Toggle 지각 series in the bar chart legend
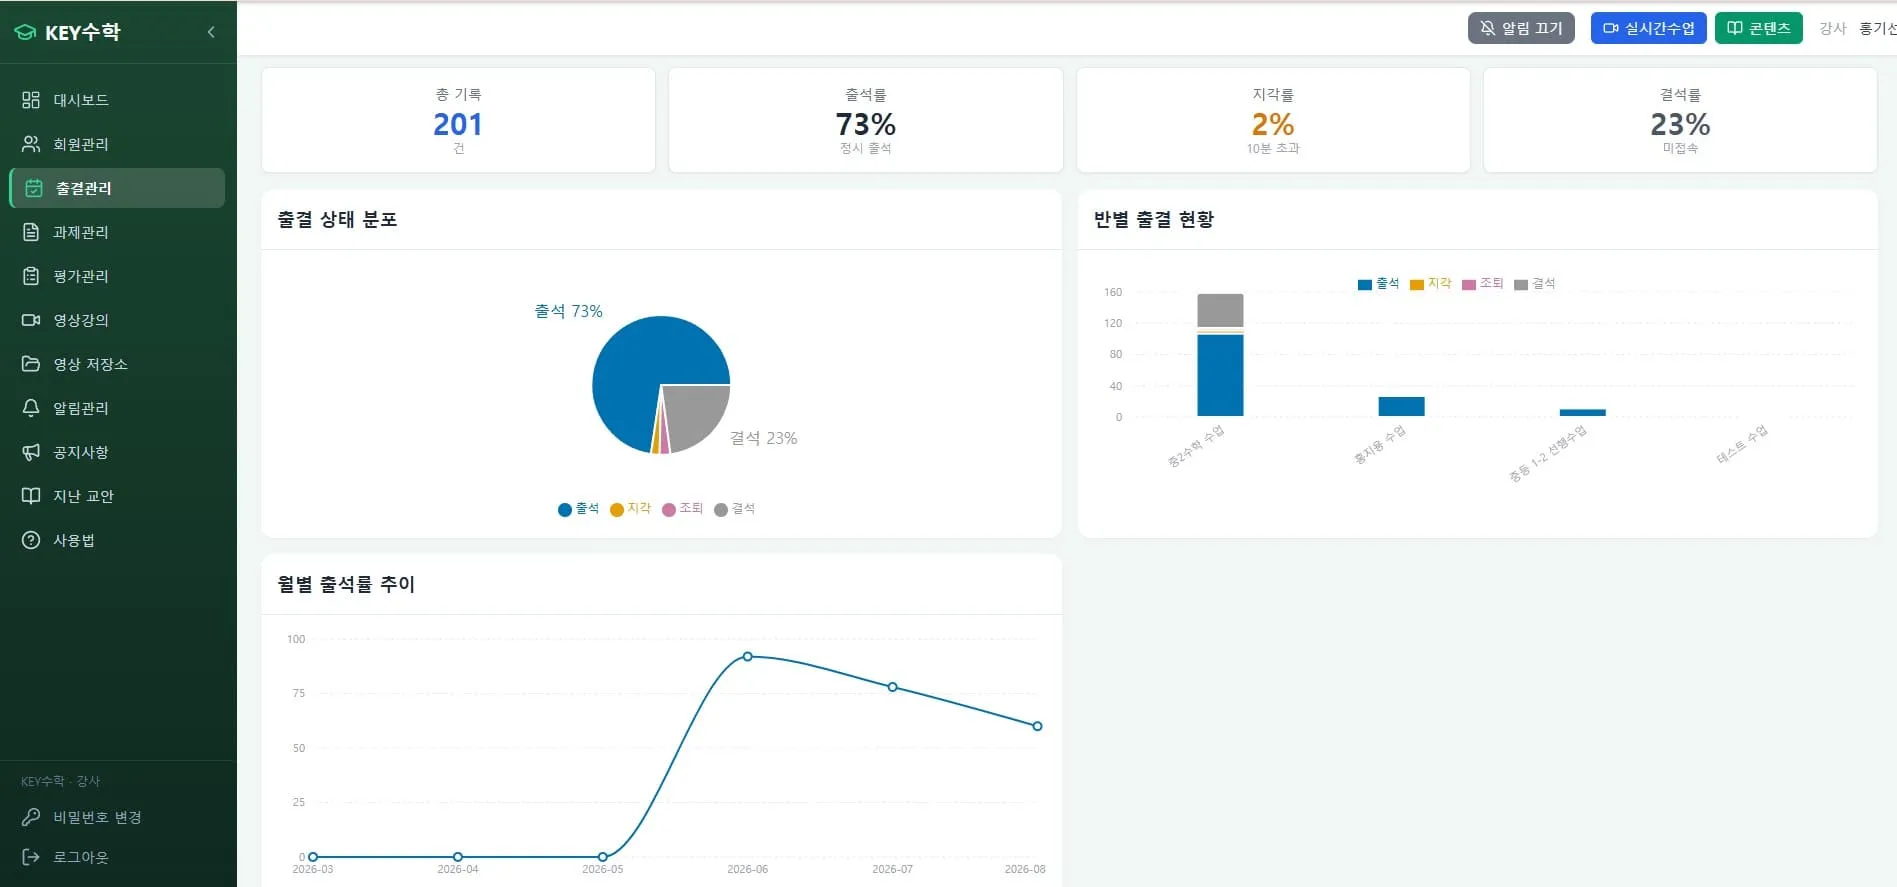1897x887 pixels. click(1430, 284)
